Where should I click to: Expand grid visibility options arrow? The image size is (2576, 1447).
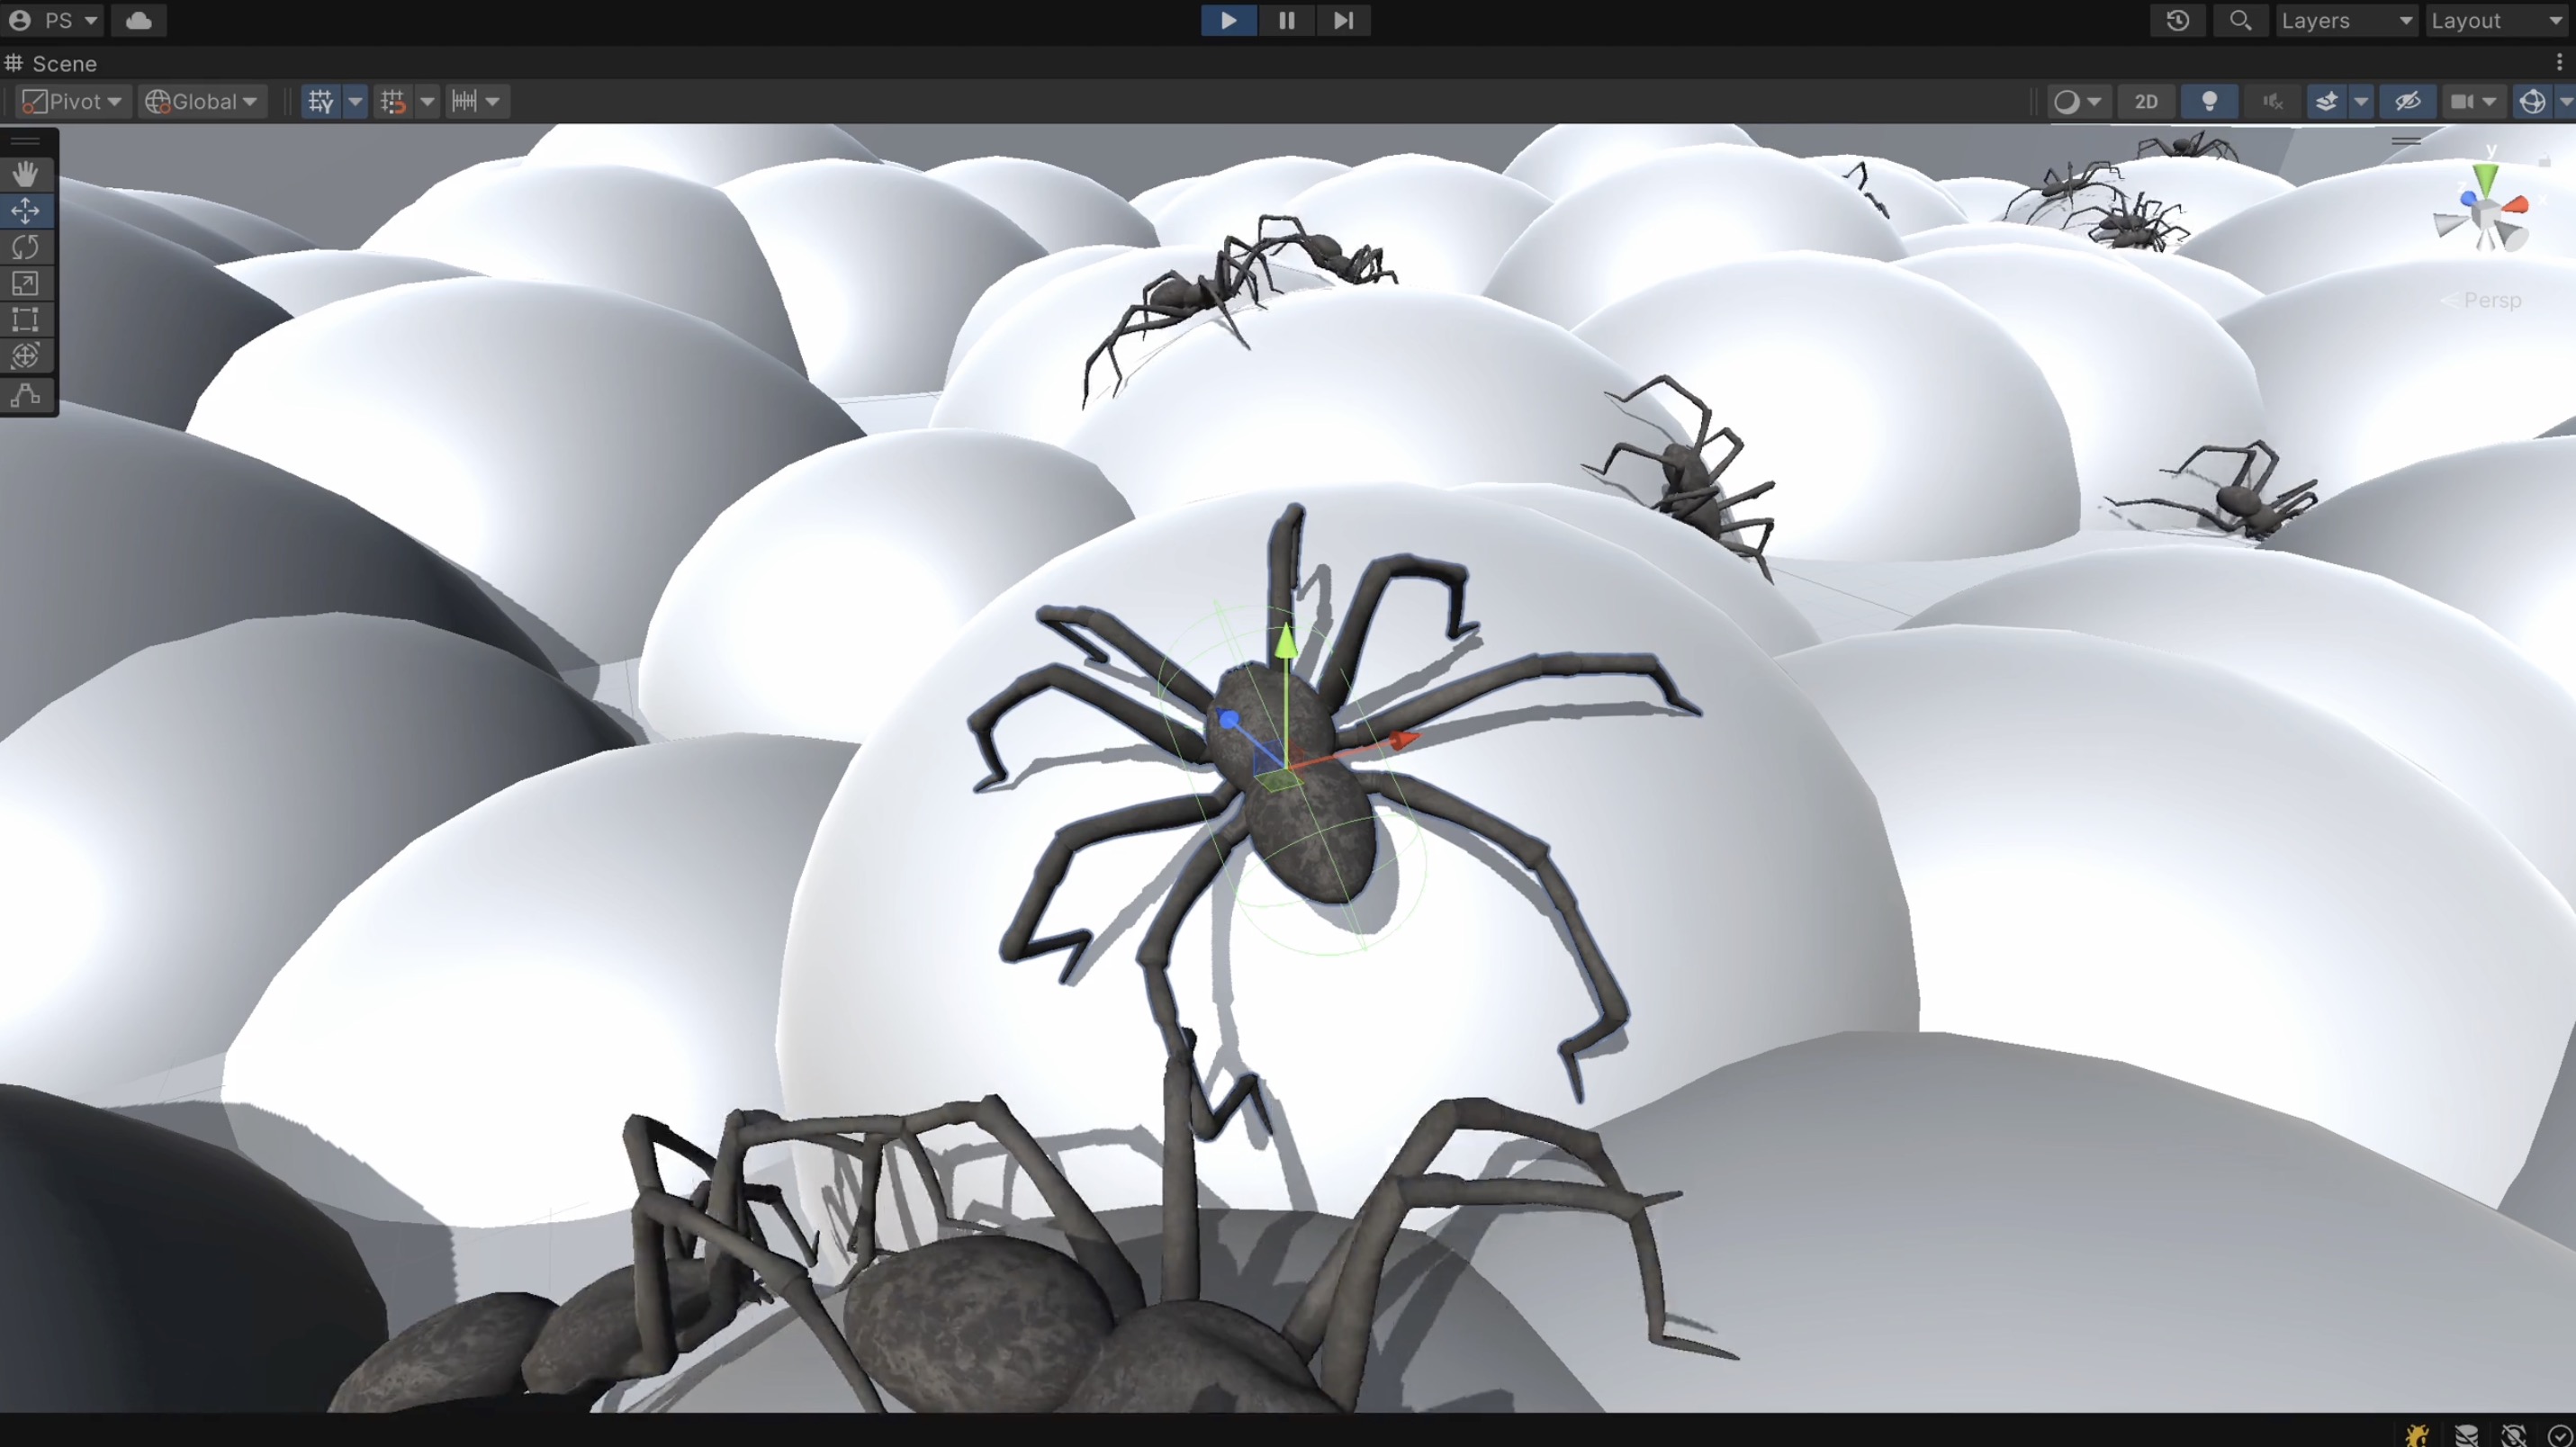(x=355, y=101)
